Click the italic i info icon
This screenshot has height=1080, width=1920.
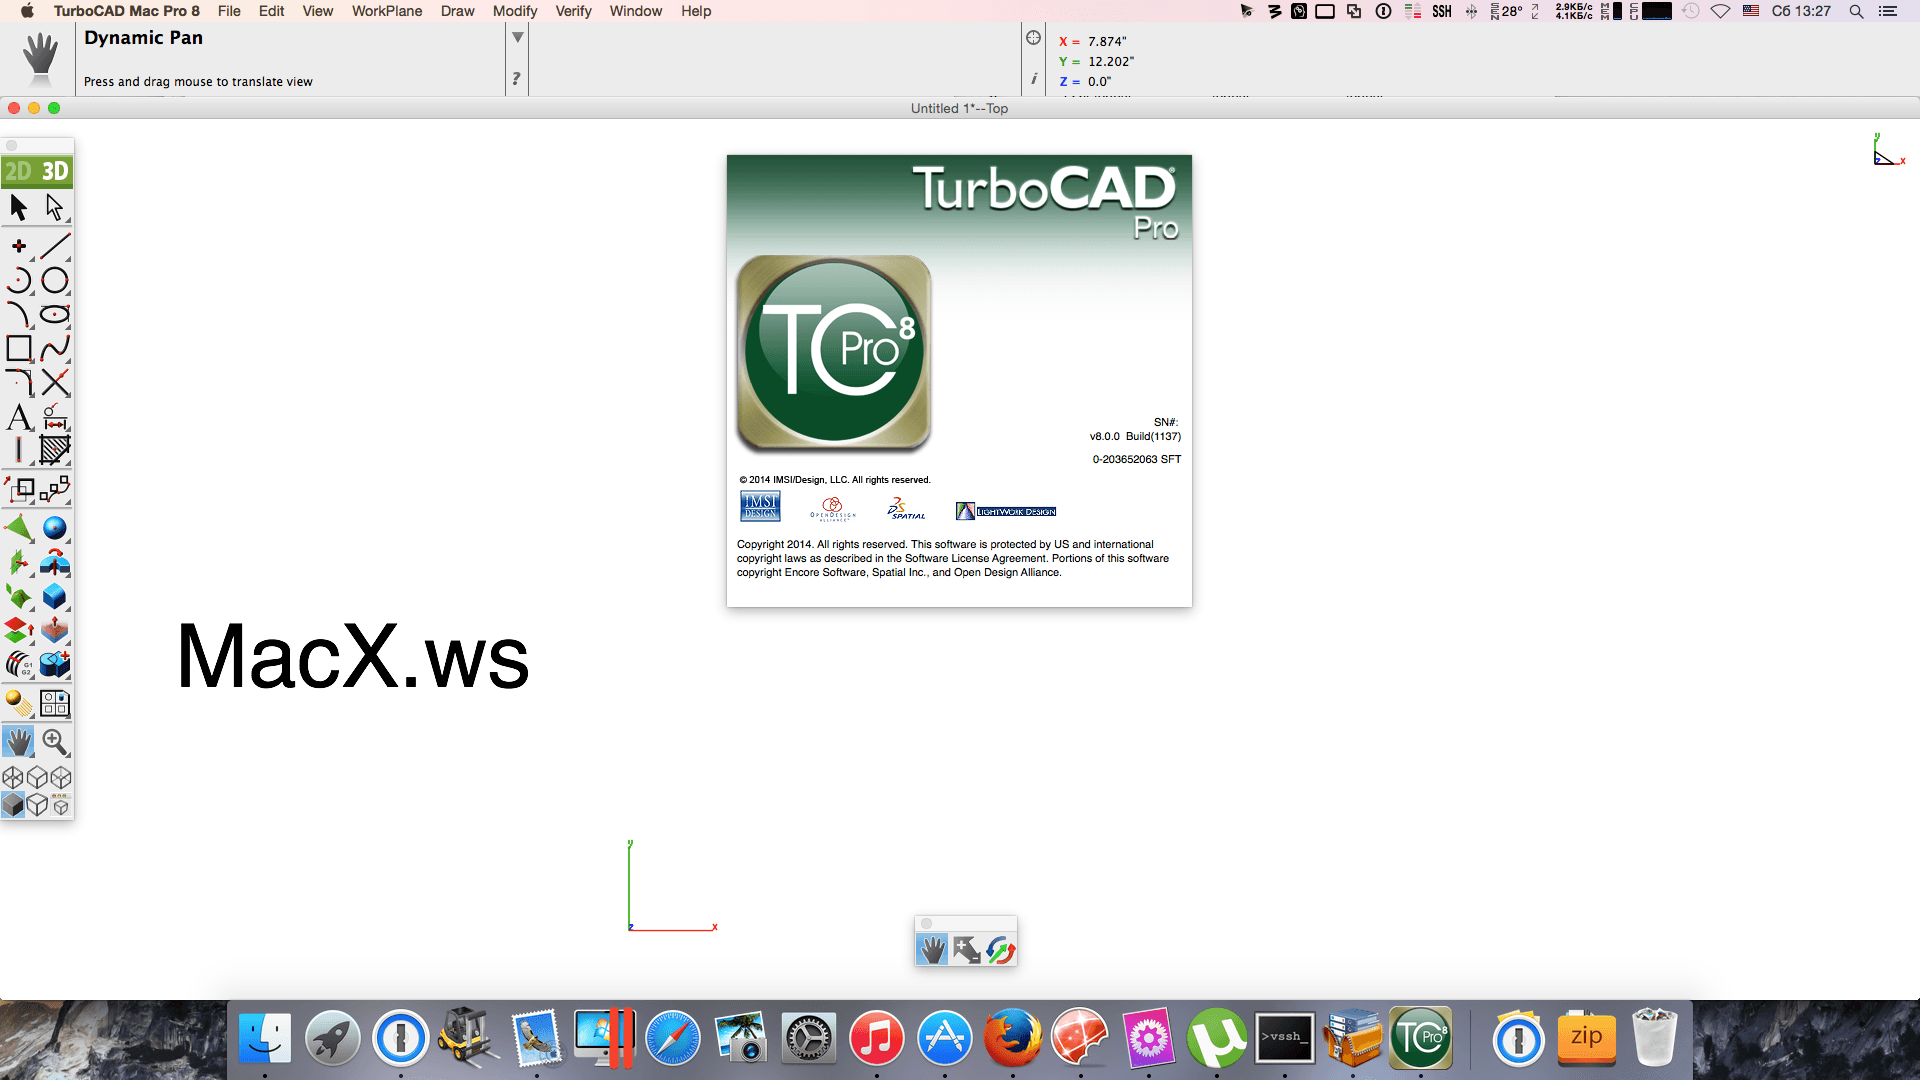click(x=1034, y=78)
